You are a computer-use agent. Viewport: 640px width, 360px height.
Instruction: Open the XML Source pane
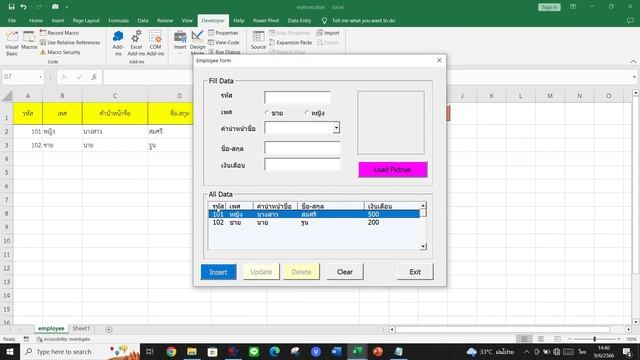(258, 41)
